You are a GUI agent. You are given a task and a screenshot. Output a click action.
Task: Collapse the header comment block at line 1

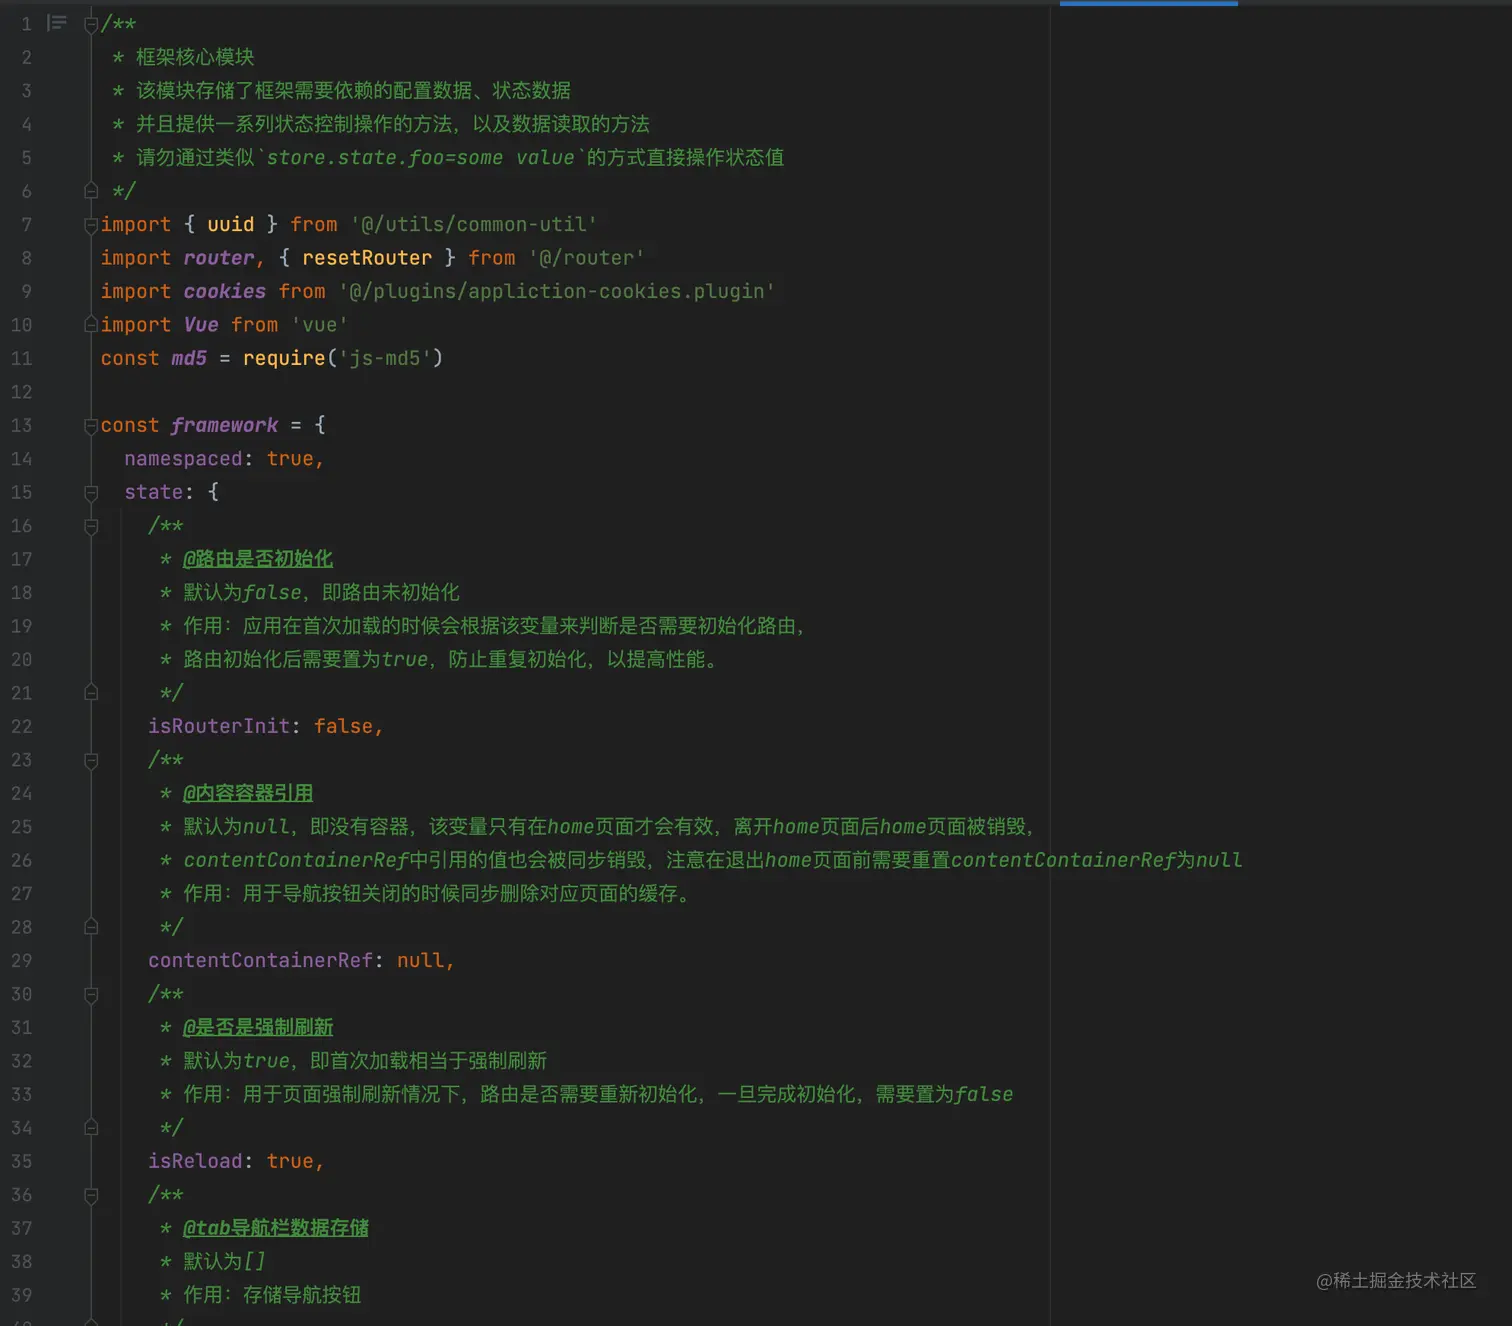91,24
